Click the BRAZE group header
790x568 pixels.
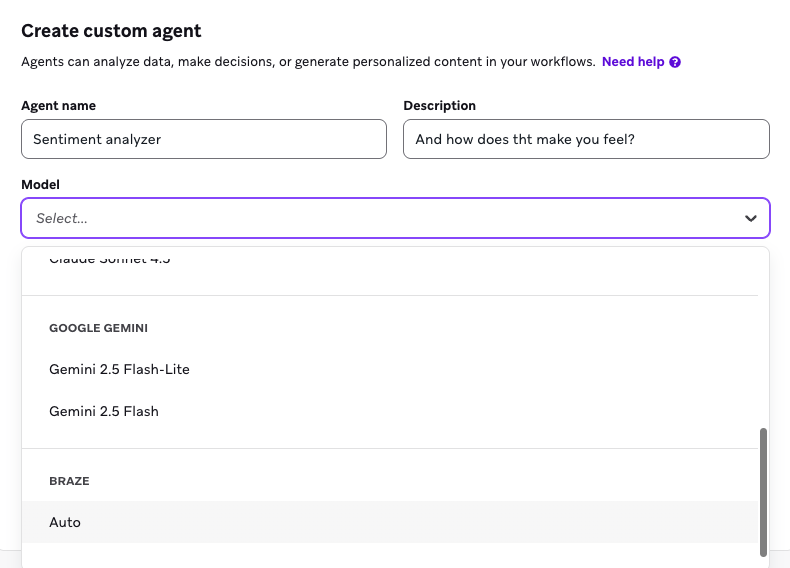click(69, 481)
